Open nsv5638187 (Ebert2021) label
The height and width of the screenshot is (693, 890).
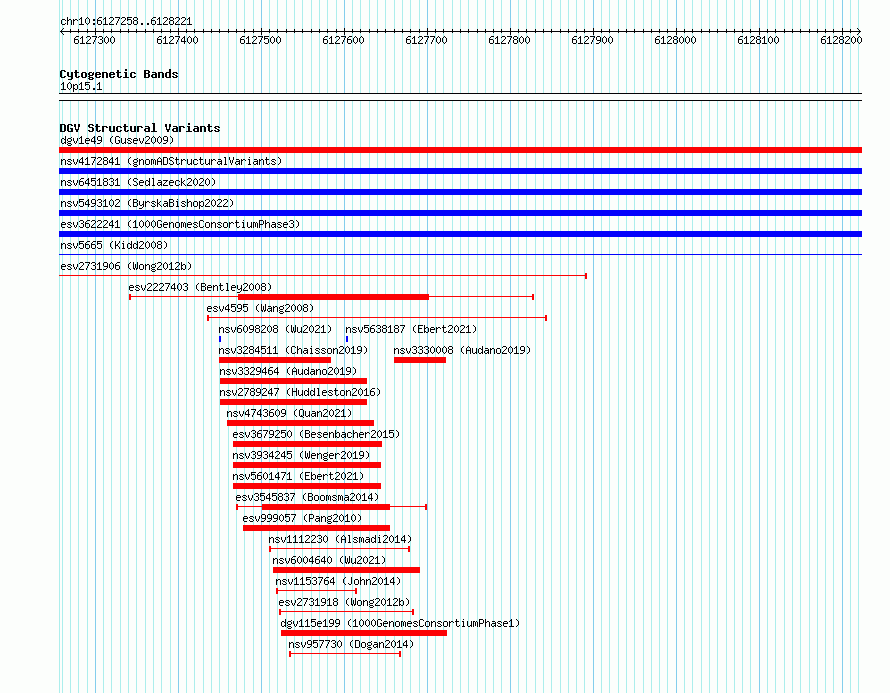pos(411,329)
